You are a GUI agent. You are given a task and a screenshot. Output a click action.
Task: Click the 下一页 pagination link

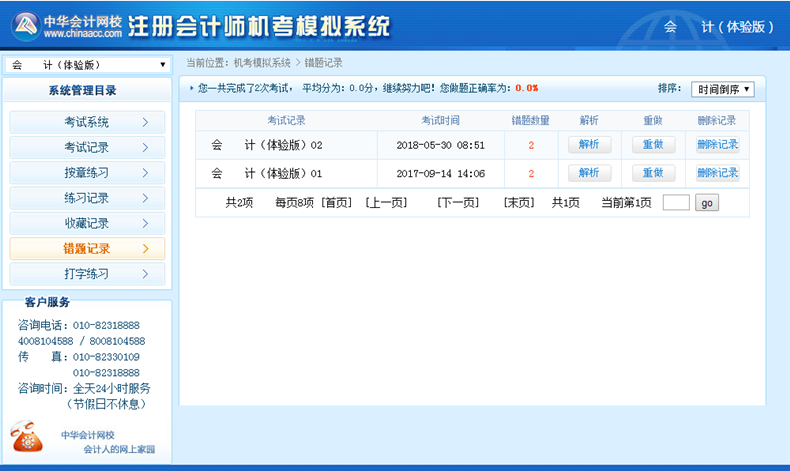coord(458,203)
